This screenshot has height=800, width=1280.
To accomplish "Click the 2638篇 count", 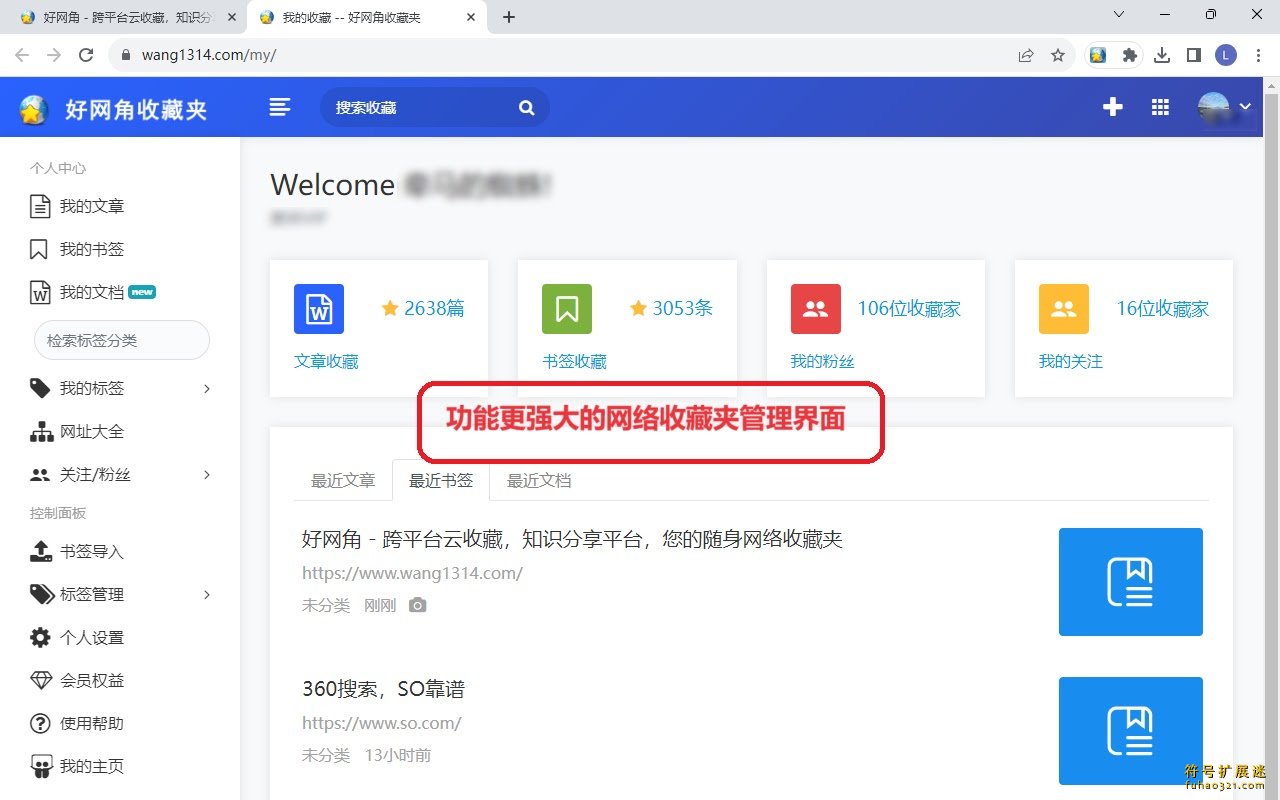I will point(434,308).
